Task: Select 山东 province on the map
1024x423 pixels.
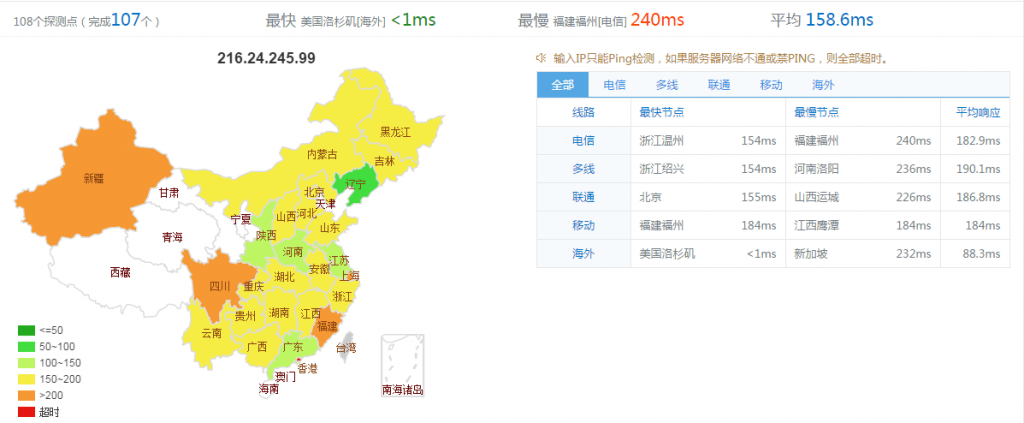Action: click(x=329, y=228)
